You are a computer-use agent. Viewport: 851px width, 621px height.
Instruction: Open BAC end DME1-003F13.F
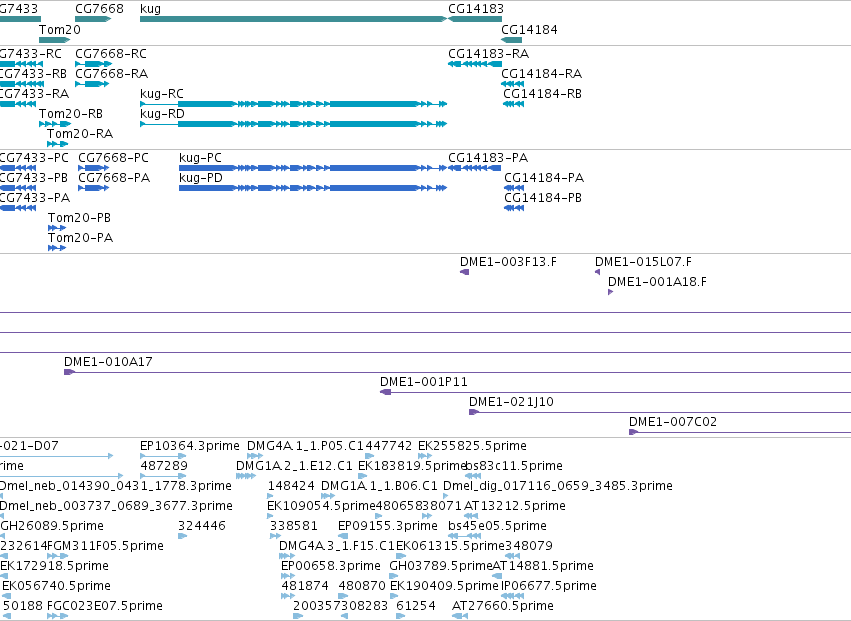[x=465, y=272]
